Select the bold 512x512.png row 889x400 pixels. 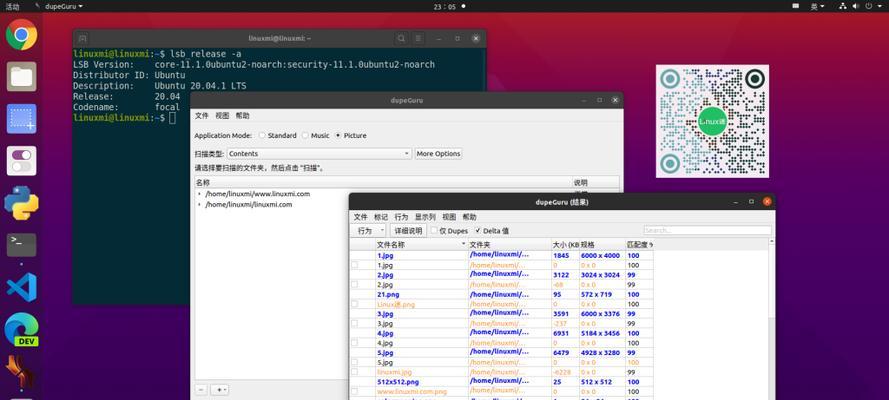coord(398,382)
